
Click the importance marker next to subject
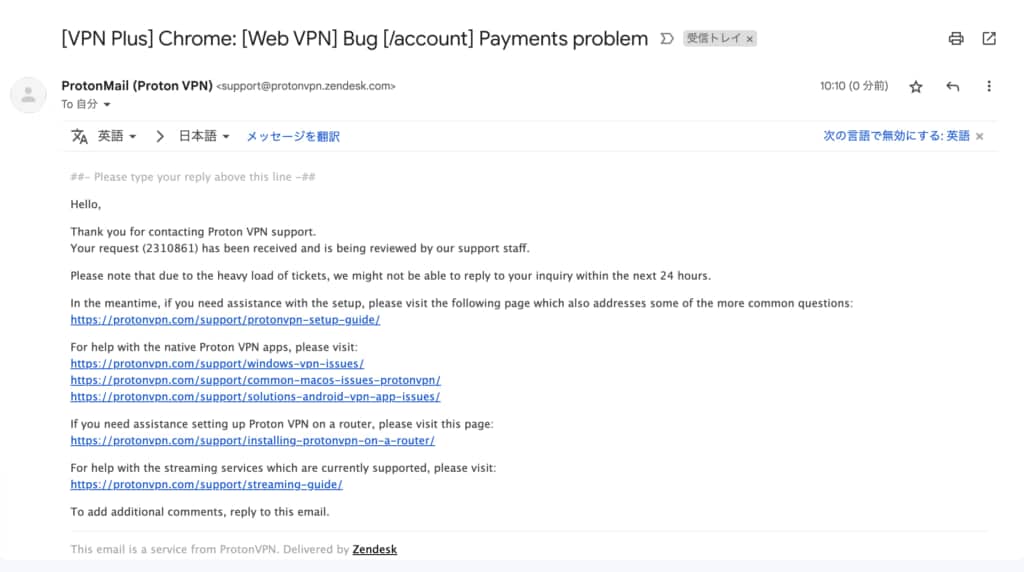tap(666, 39)
